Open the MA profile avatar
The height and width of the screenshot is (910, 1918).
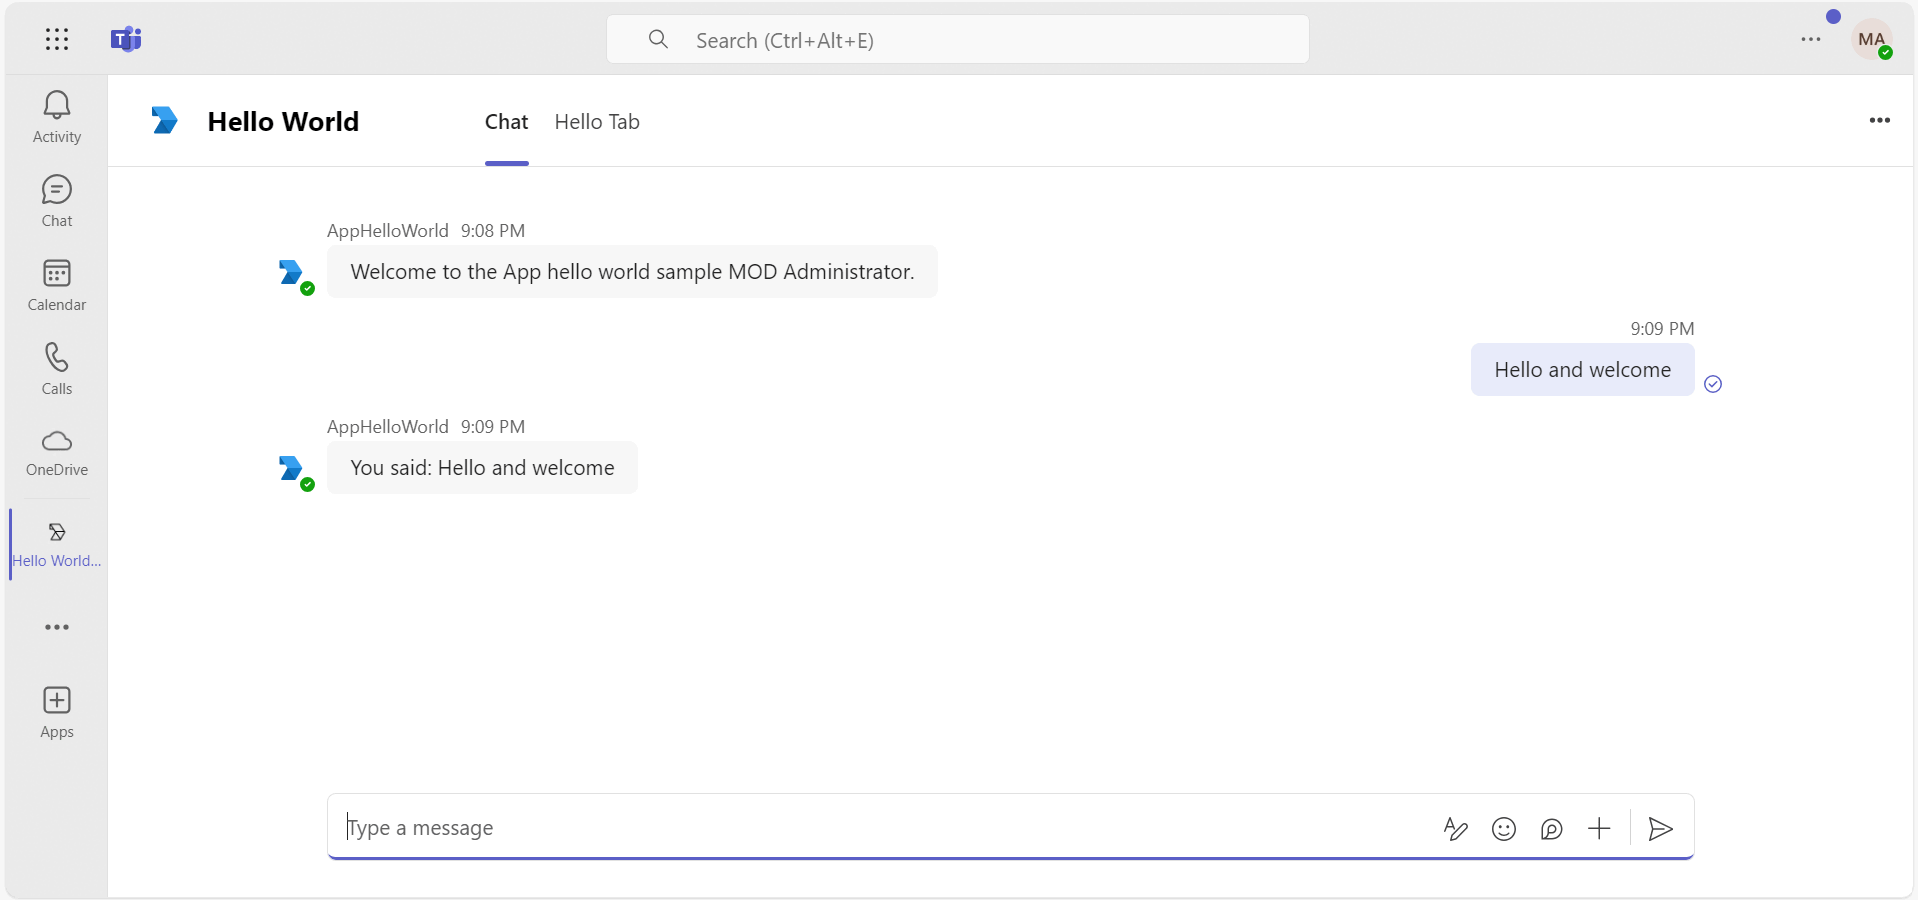[x=1872, y=40]
